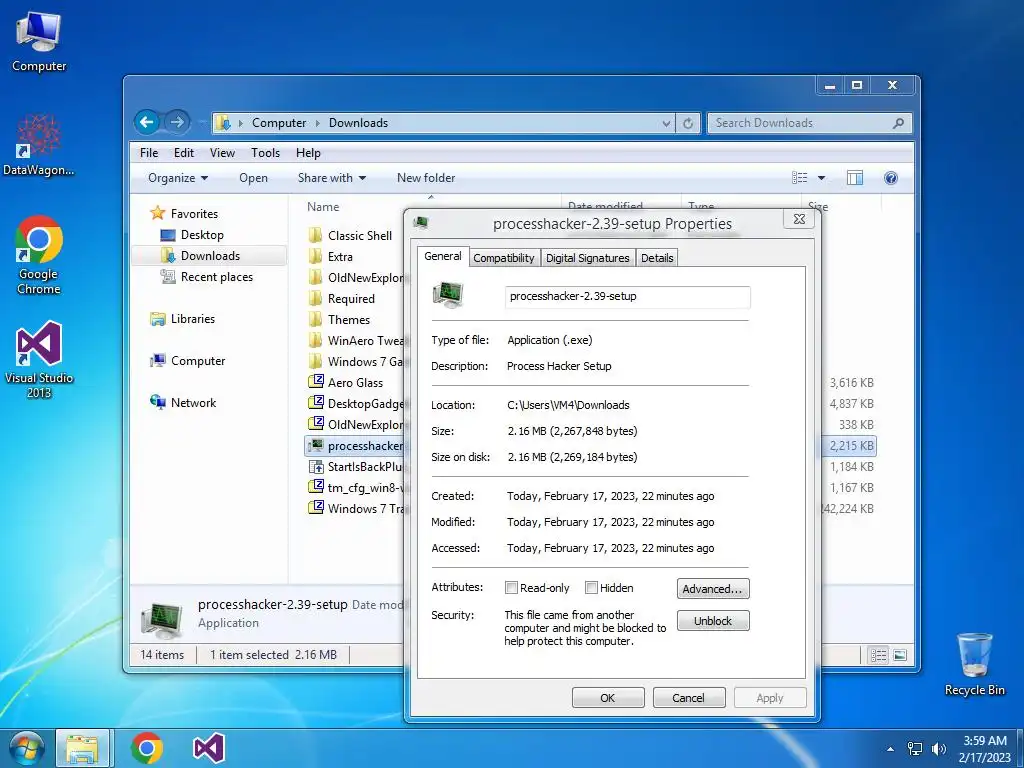Click the volume speaker tray icon
Image resolution: width=1024 pixels, height=768 pixels.
(938, 749)
